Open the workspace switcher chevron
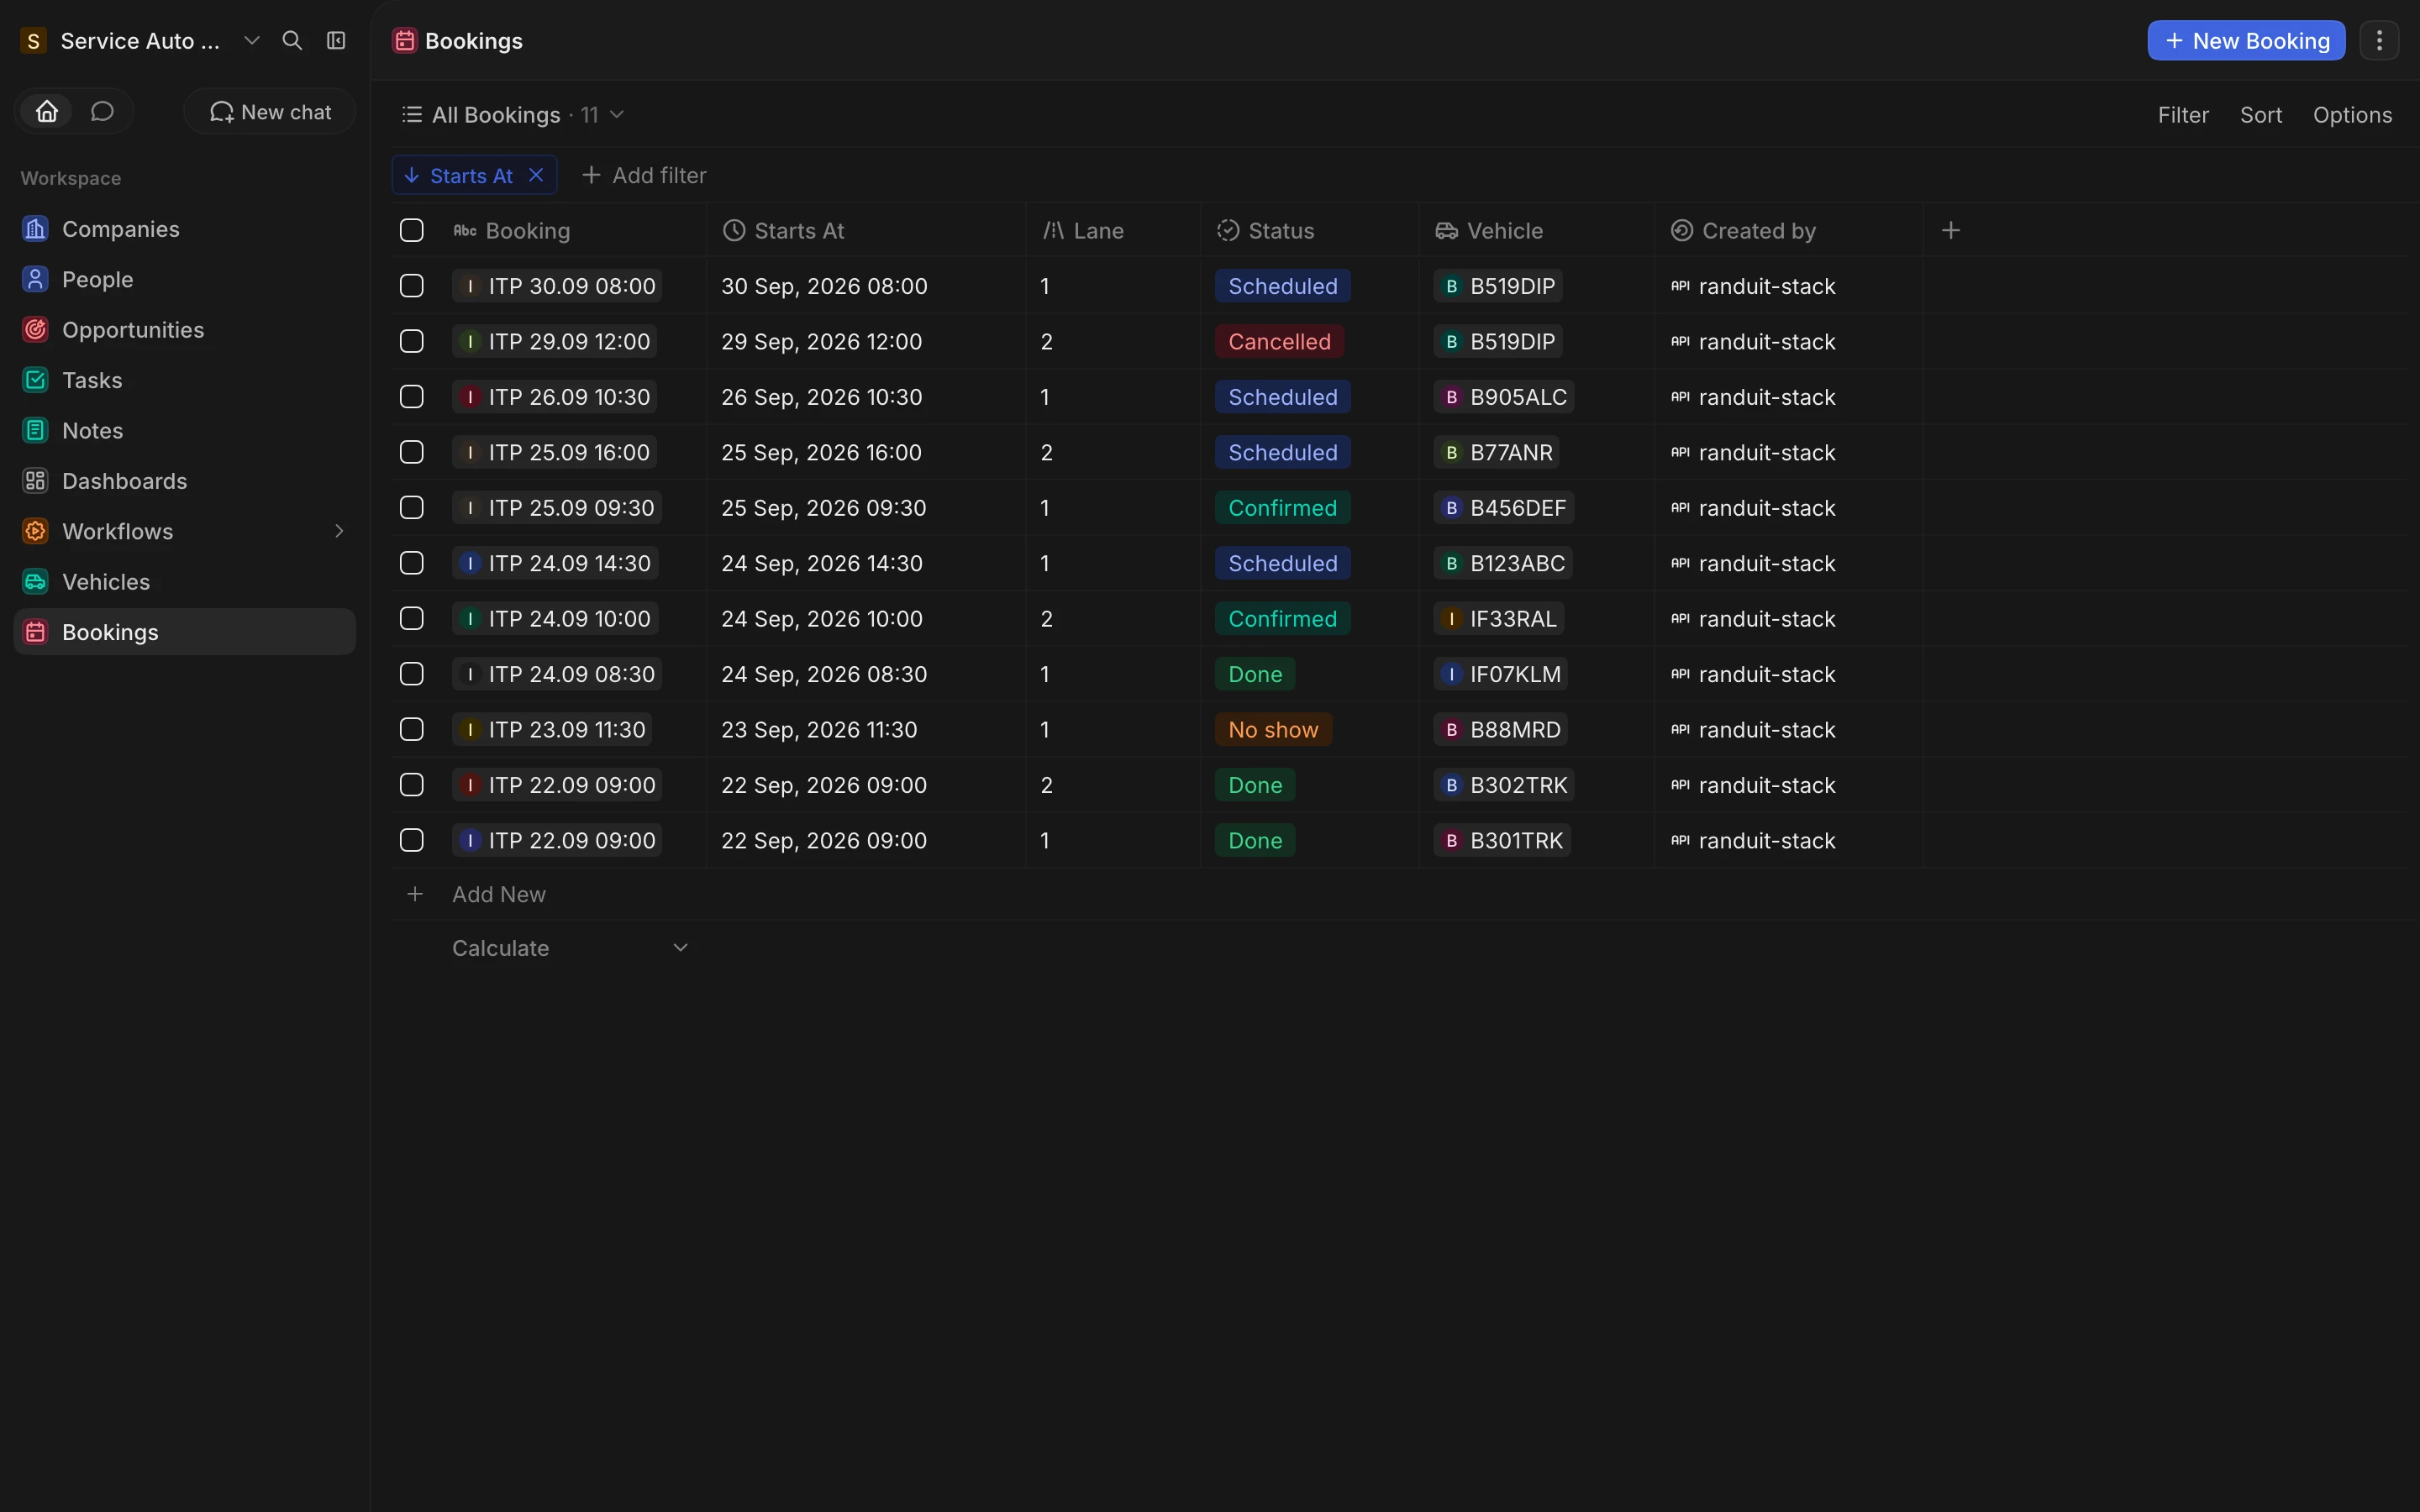 [x=252, y=41]
